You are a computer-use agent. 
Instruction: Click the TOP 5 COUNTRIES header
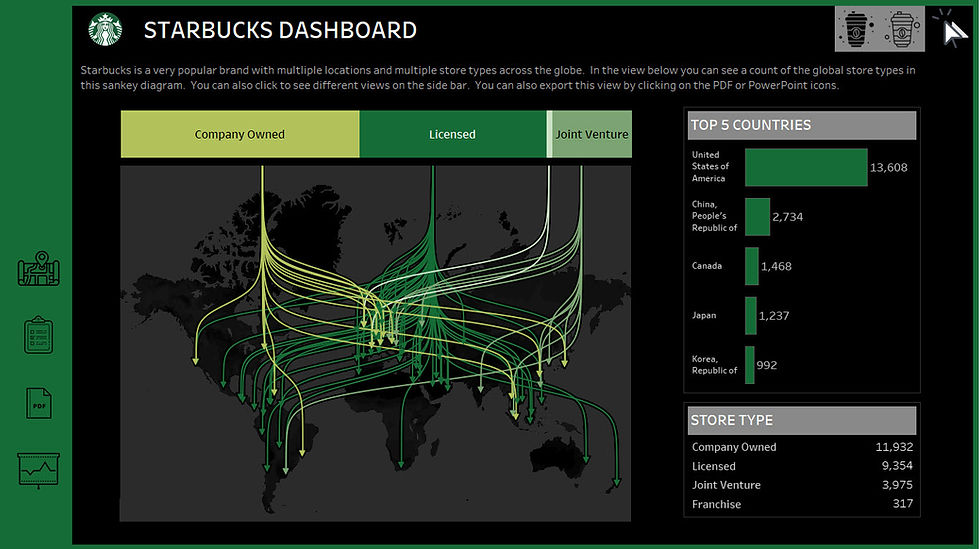[x=802, y=125]
